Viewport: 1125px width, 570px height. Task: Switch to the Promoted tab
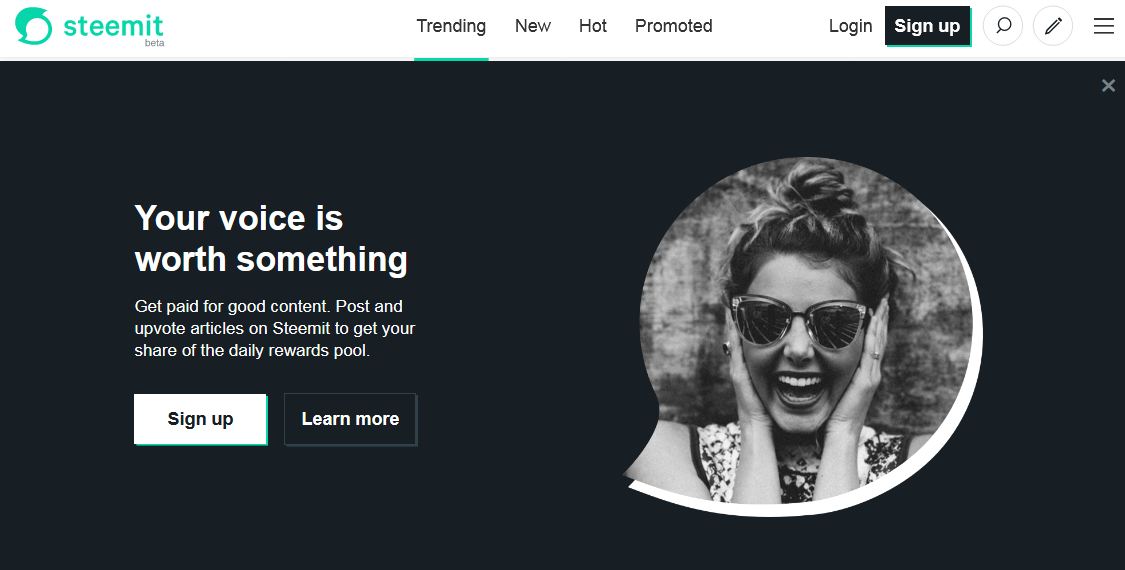click(674, 26)
